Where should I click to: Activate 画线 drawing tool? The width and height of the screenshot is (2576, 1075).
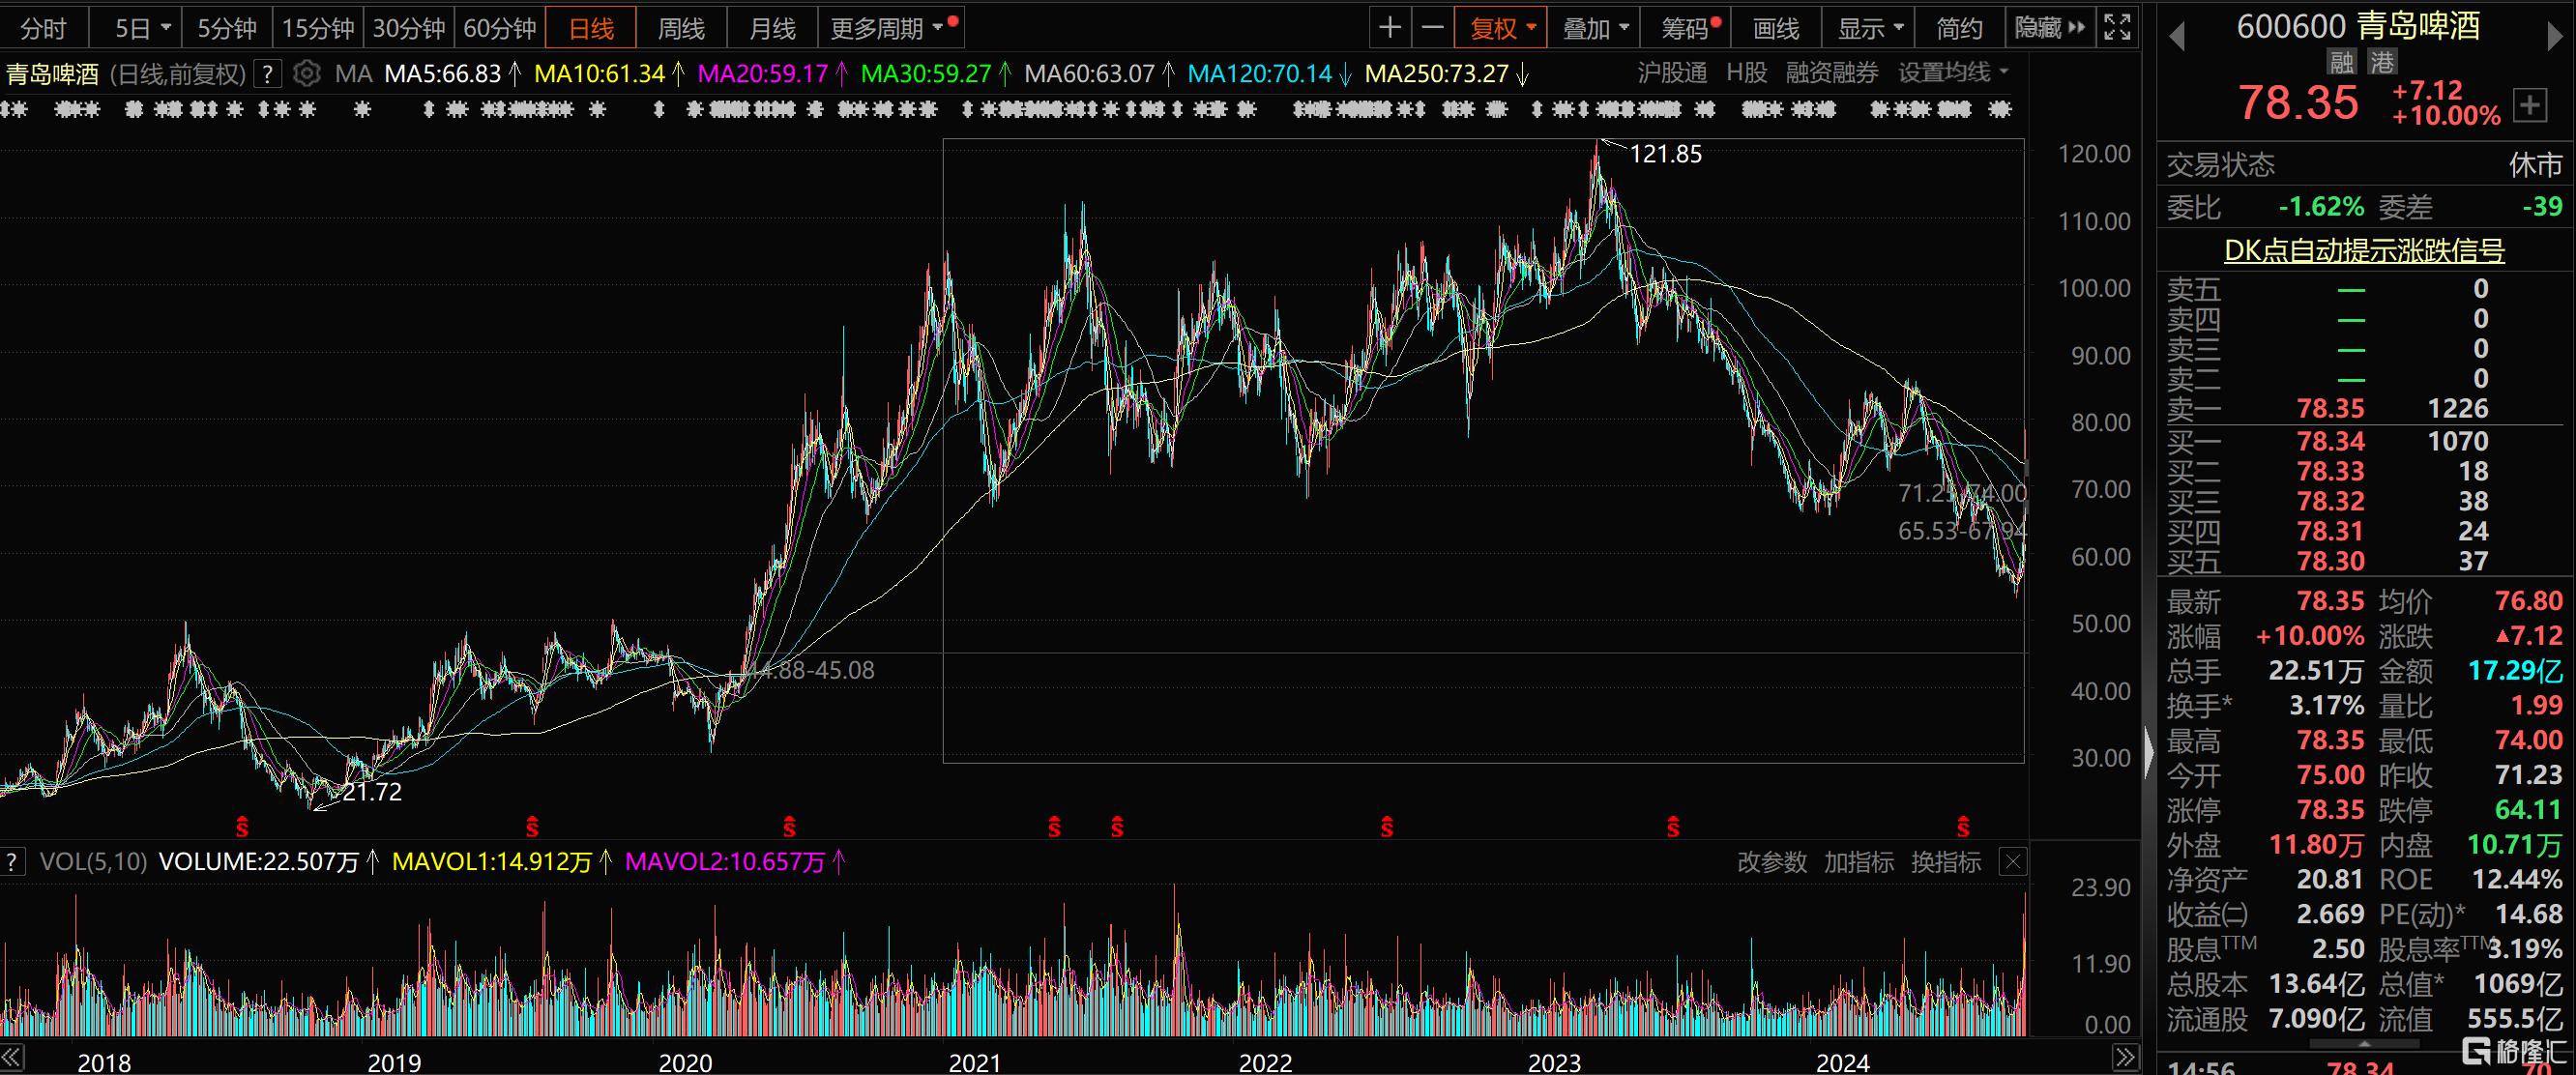1776,28
